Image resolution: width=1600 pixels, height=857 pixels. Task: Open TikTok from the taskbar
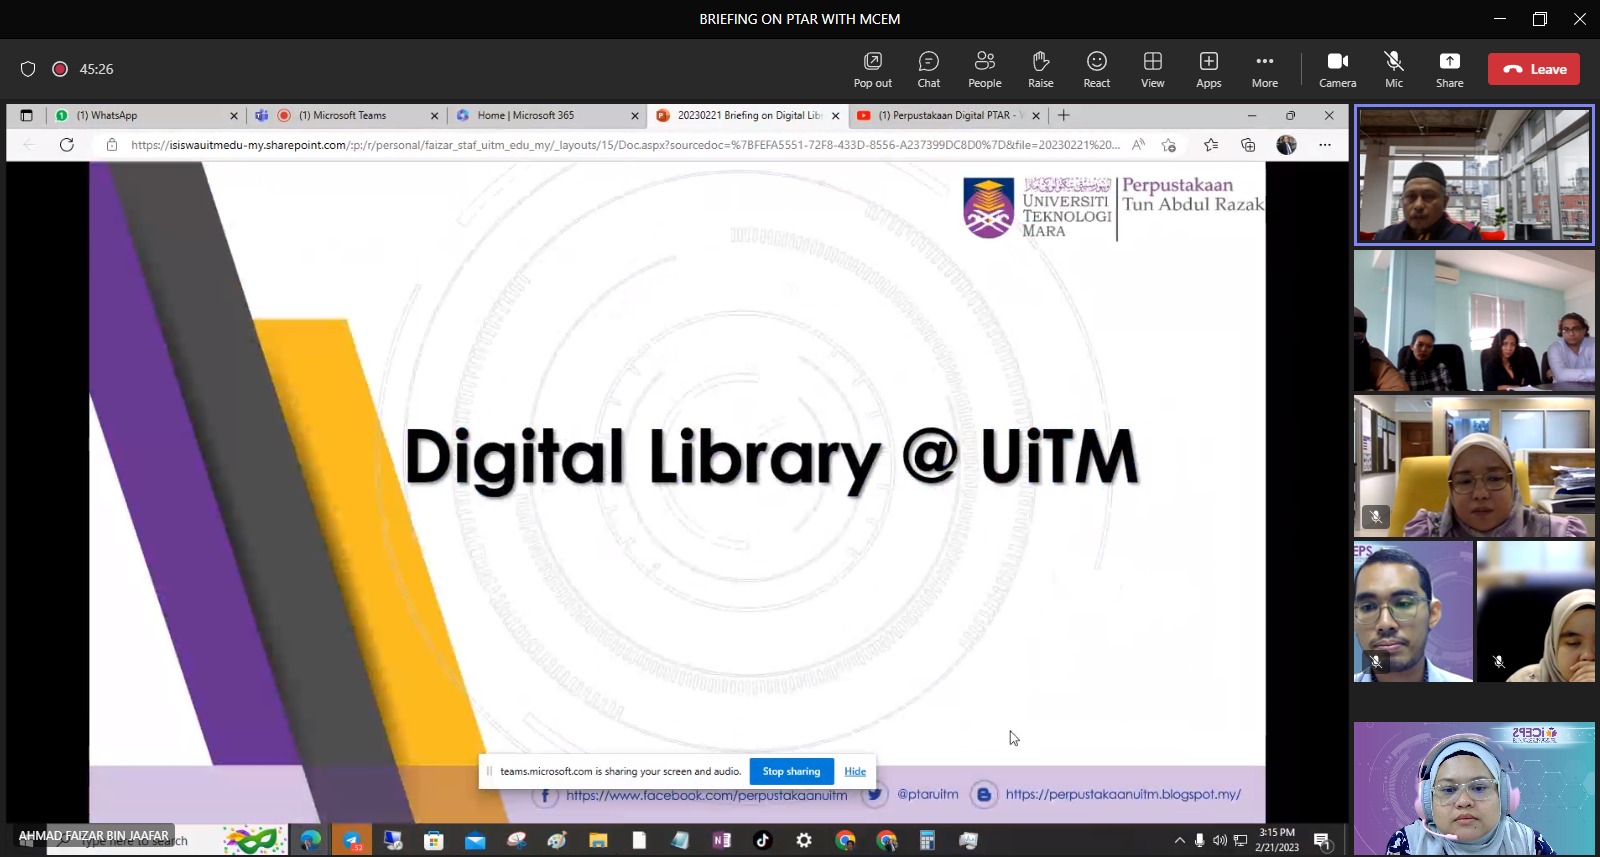762,840
